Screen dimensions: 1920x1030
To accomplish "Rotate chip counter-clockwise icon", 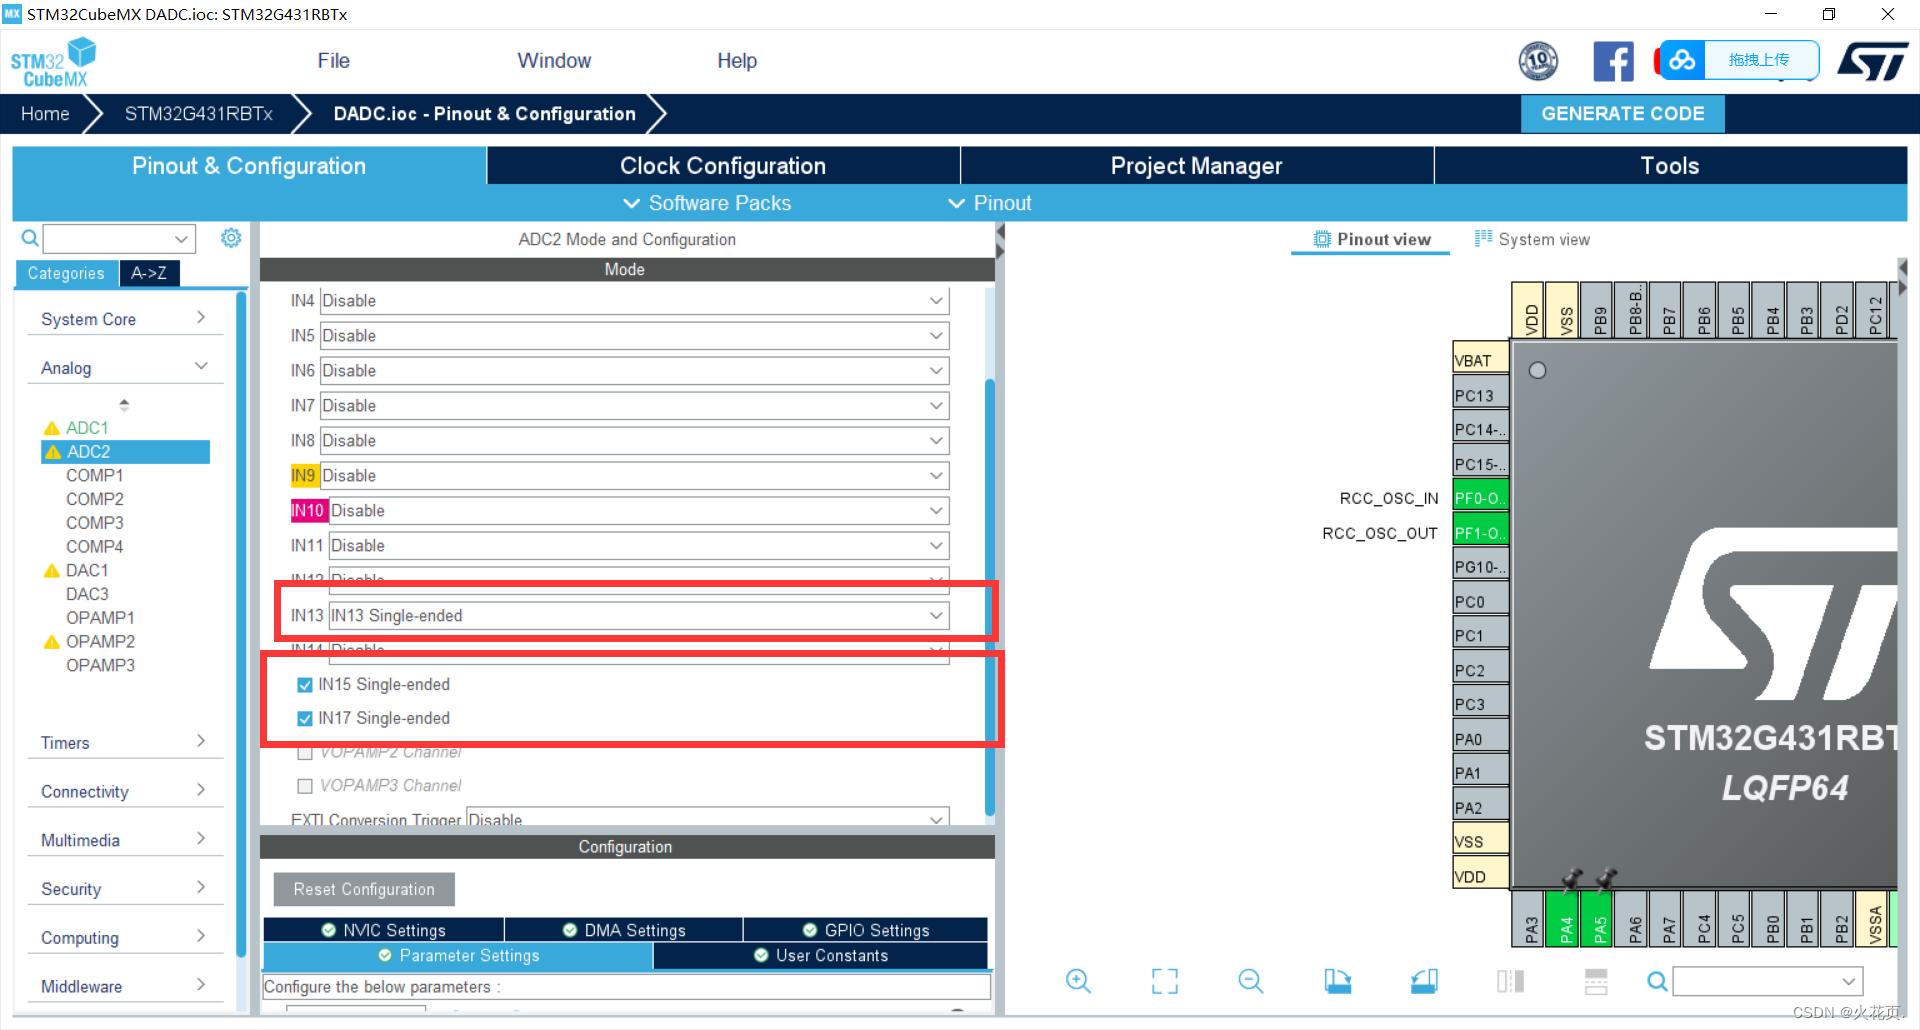I will click(1424, 981).
